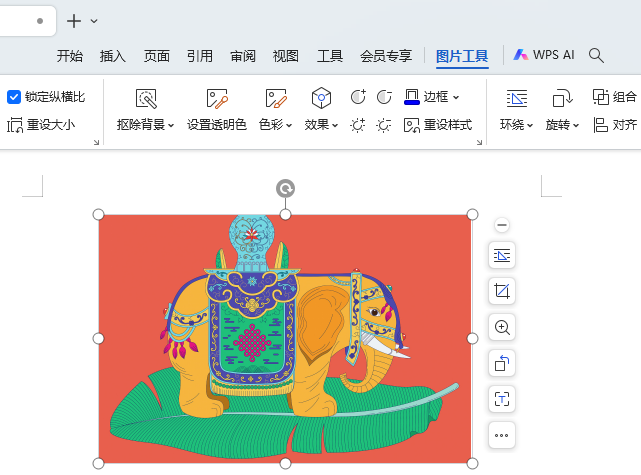Expand the 效果 dropdown arrow

335,126
